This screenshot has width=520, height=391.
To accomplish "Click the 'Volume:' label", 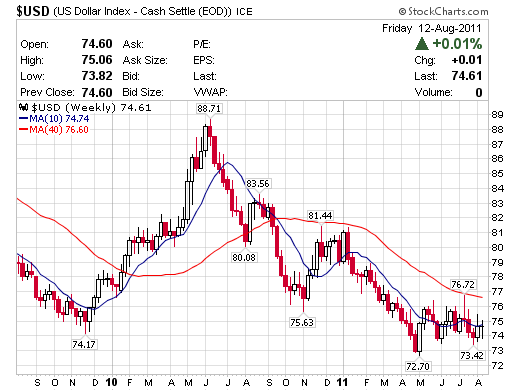I will [433, 92].
